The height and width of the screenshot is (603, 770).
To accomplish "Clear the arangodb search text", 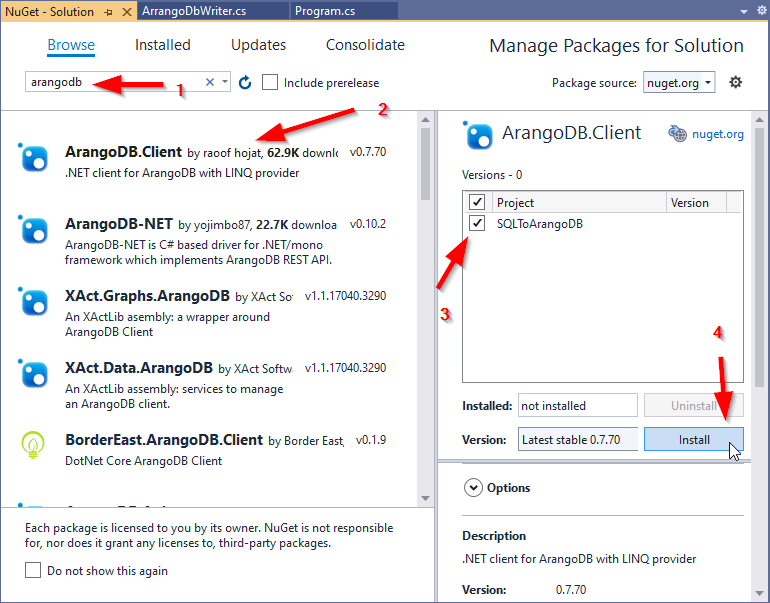I will click(210, 82).
